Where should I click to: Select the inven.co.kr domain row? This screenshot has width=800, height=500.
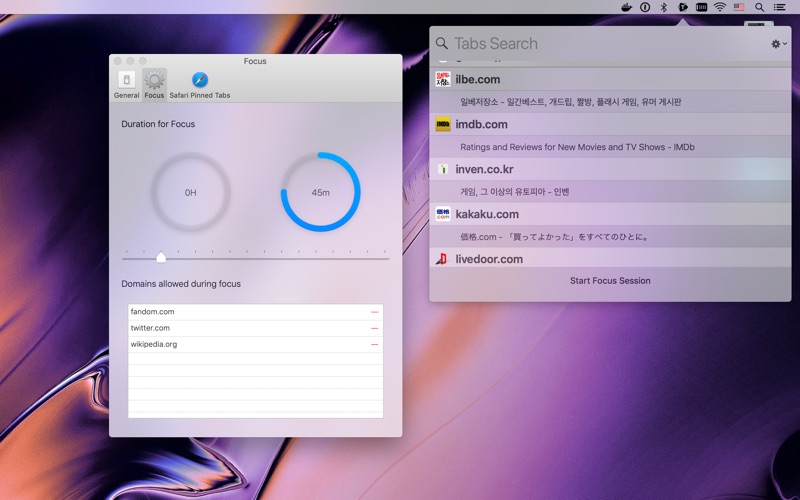[610, 169]
